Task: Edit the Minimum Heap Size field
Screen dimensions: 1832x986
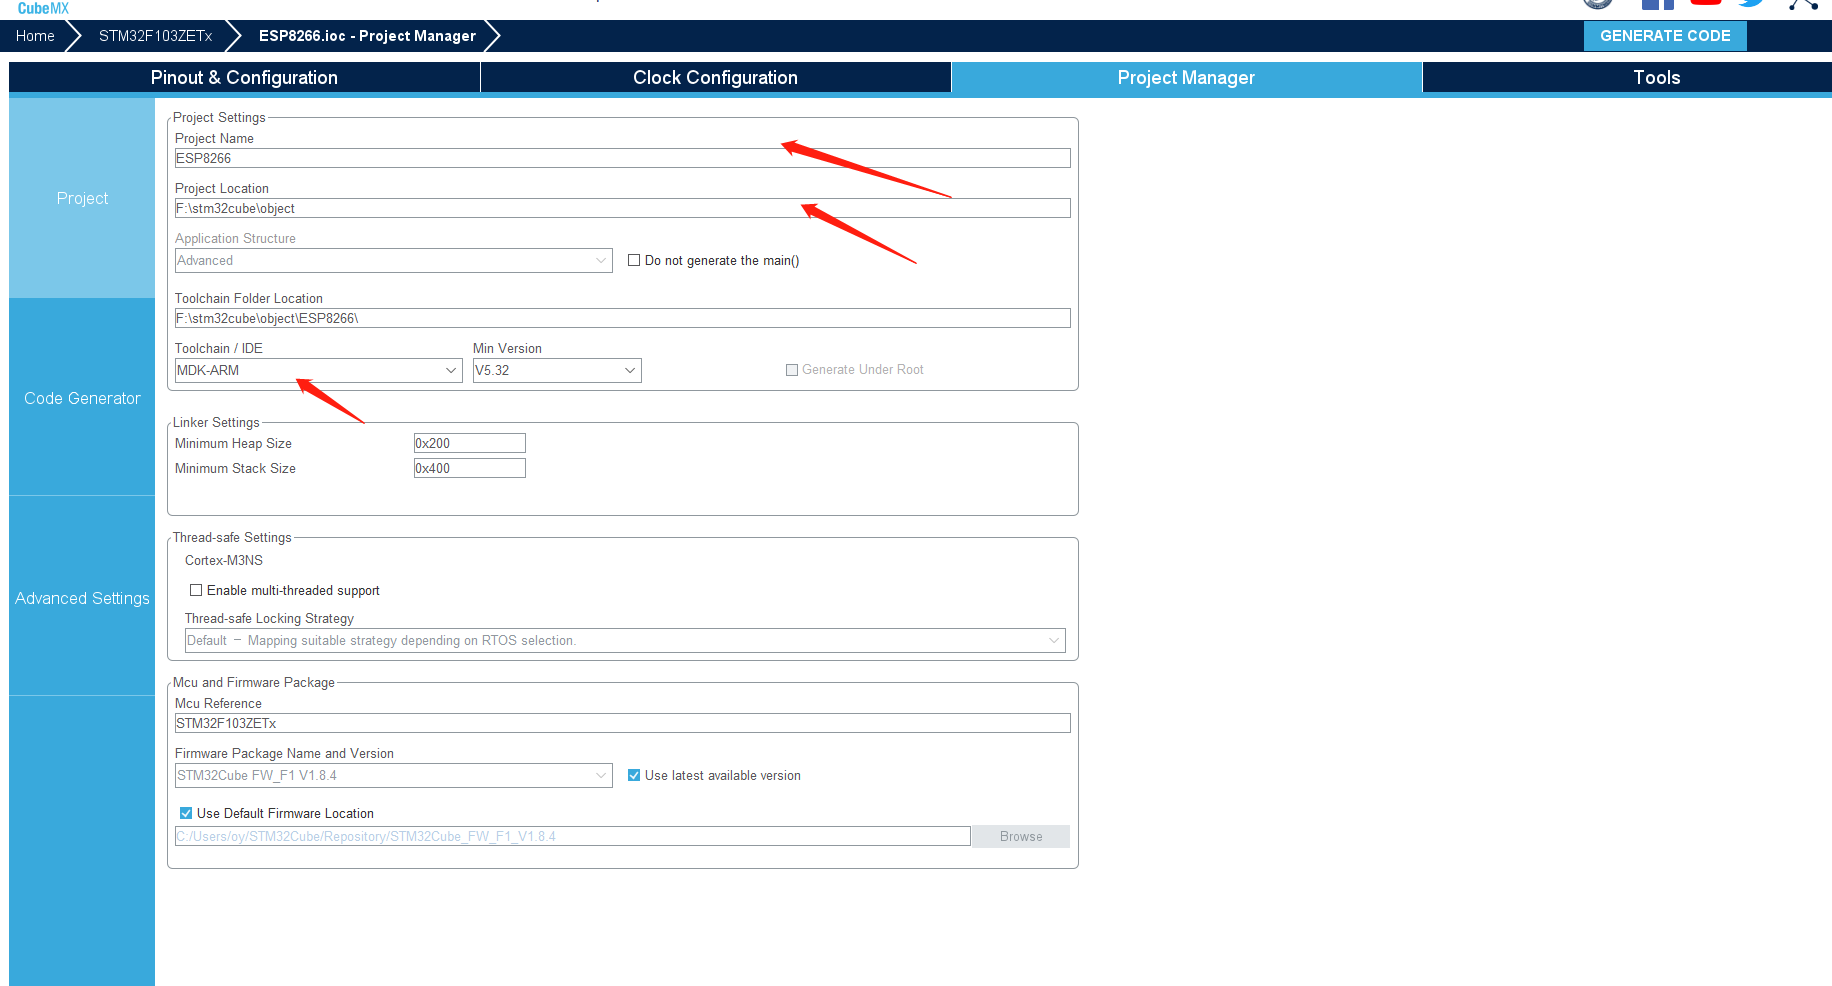Action: pos(469,443)
